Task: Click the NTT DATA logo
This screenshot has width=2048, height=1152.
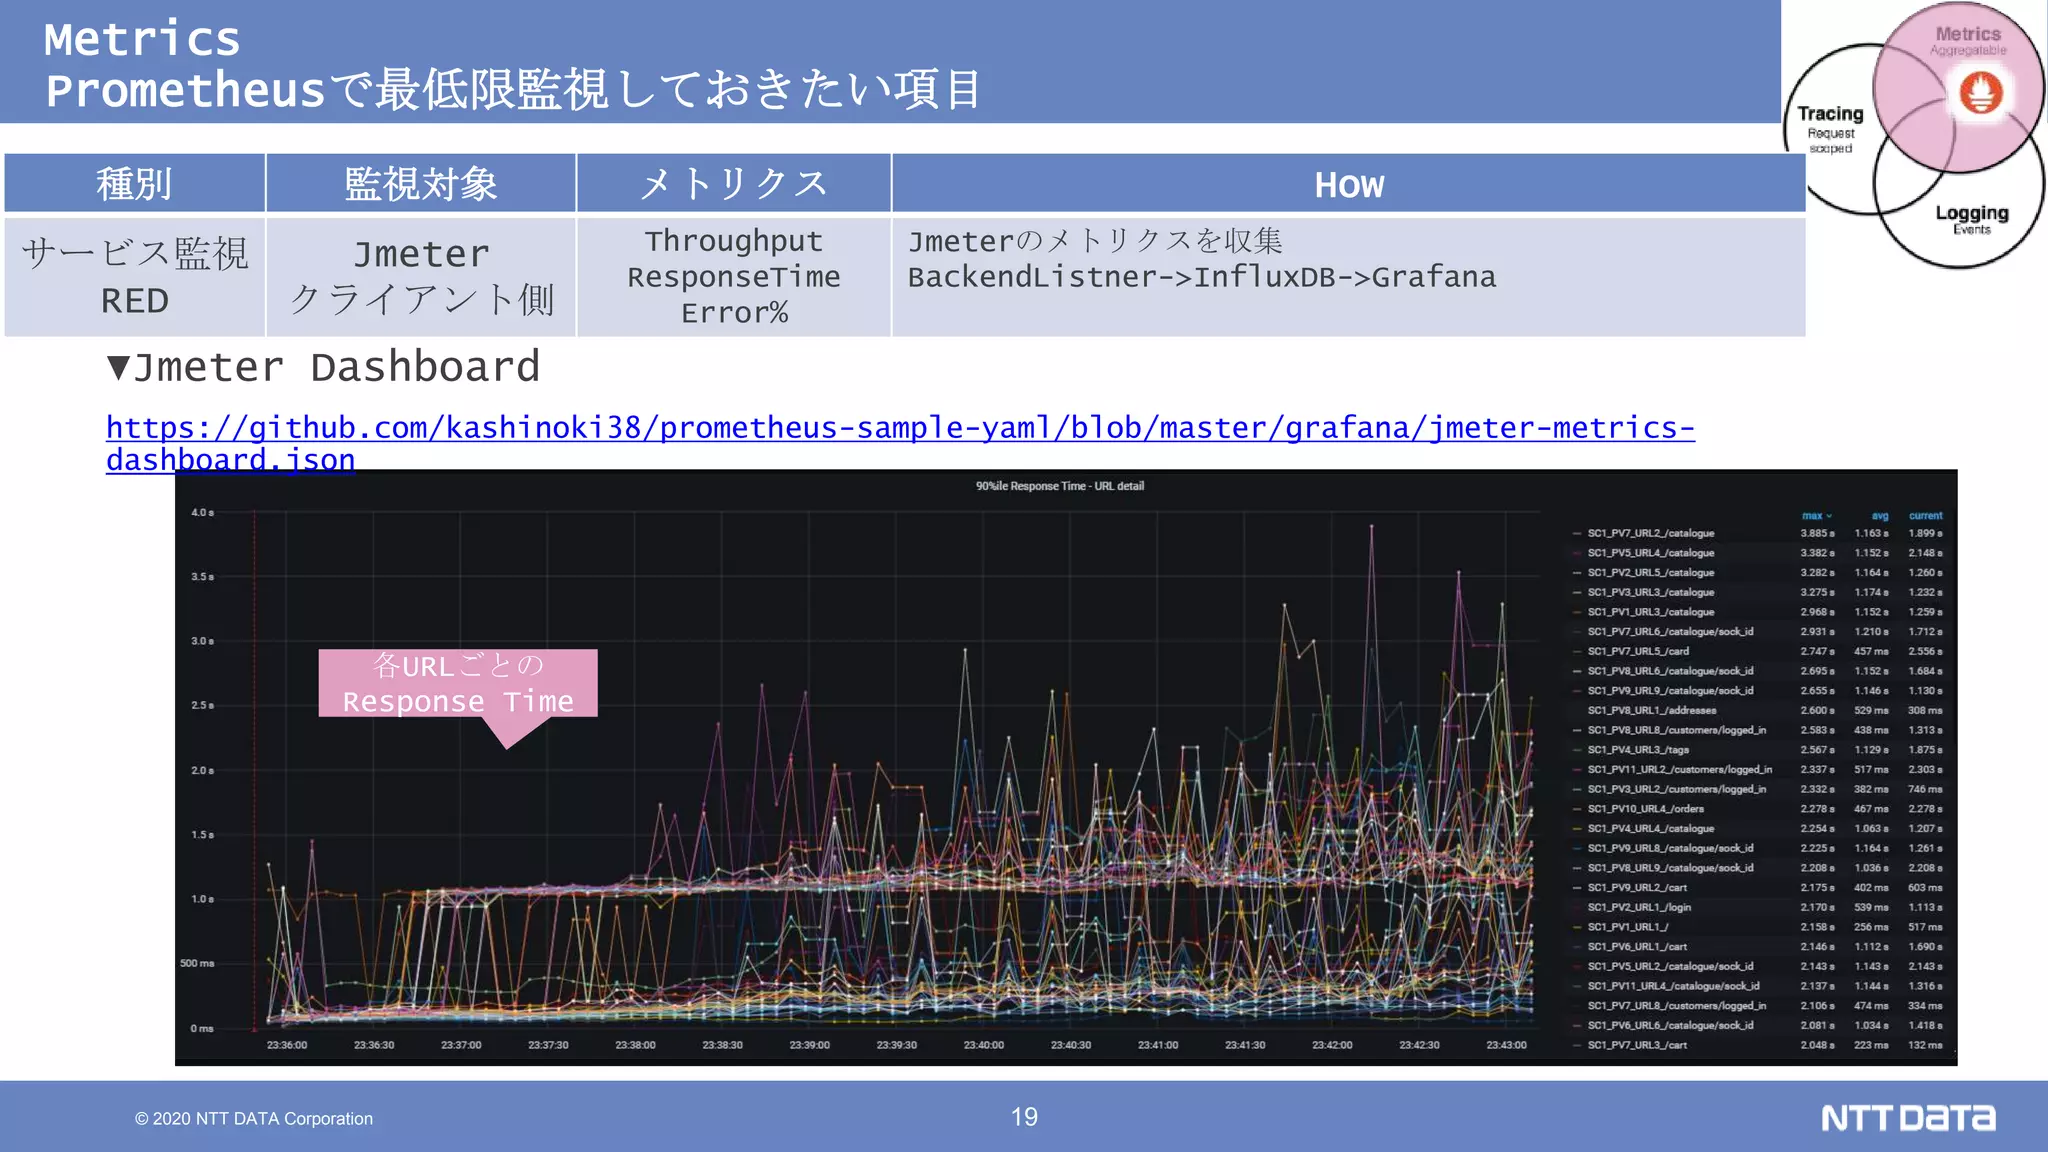Action: click(x=1908, y=1118)
